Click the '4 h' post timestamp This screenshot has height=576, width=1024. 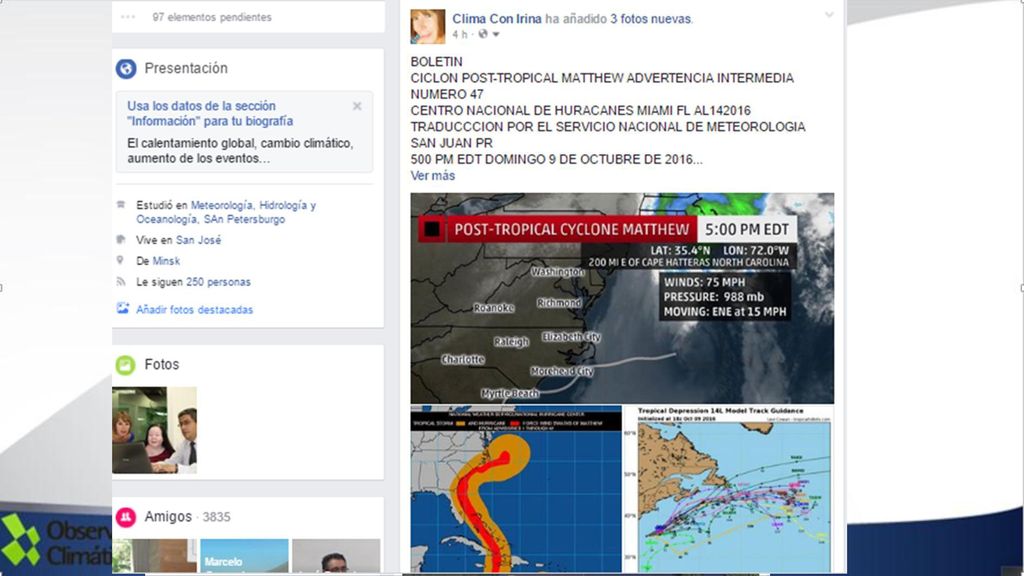point(460,34)
